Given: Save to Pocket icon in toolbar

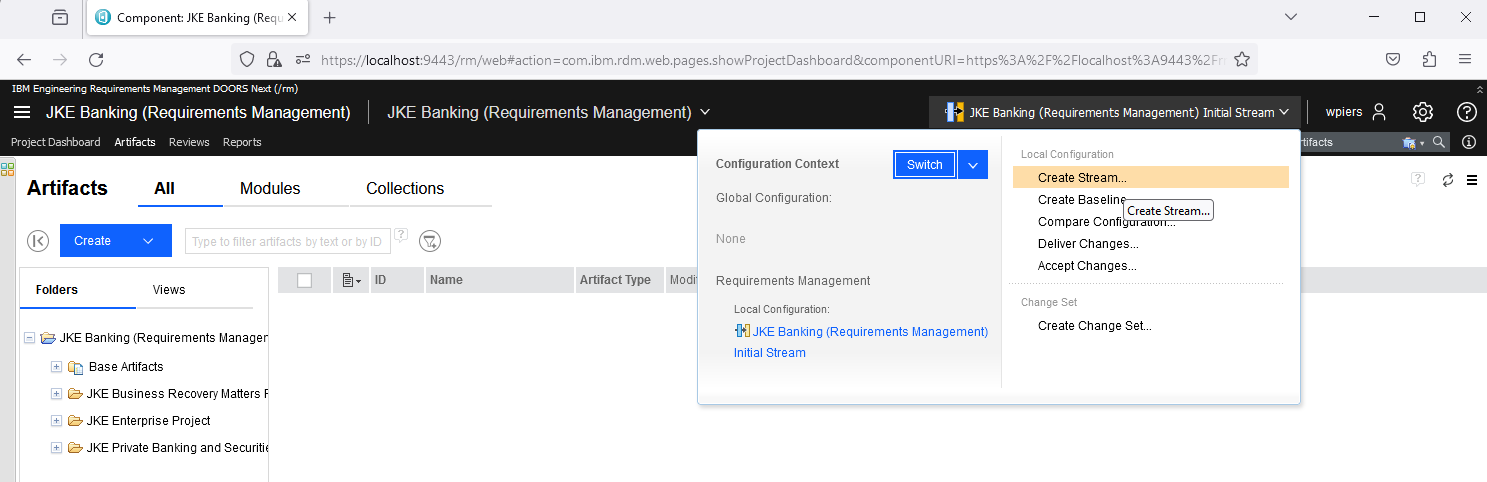Looking at the screenshot, I should (1392, 59).
